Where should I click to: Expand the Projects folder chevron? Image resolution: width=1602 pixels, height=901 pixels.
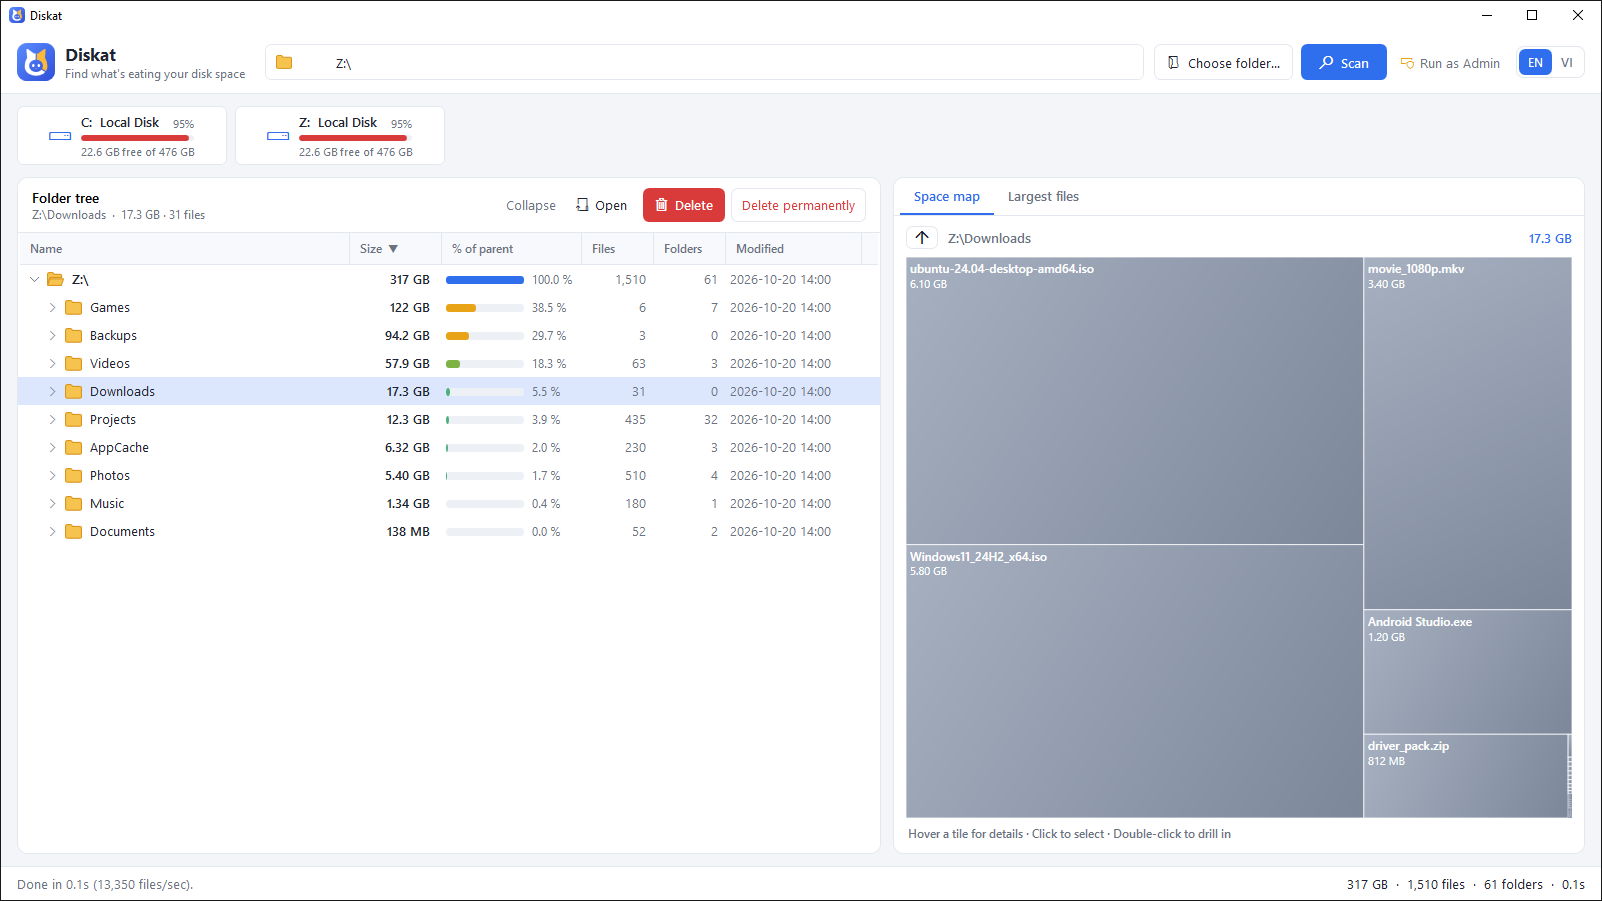coord(52,419)
